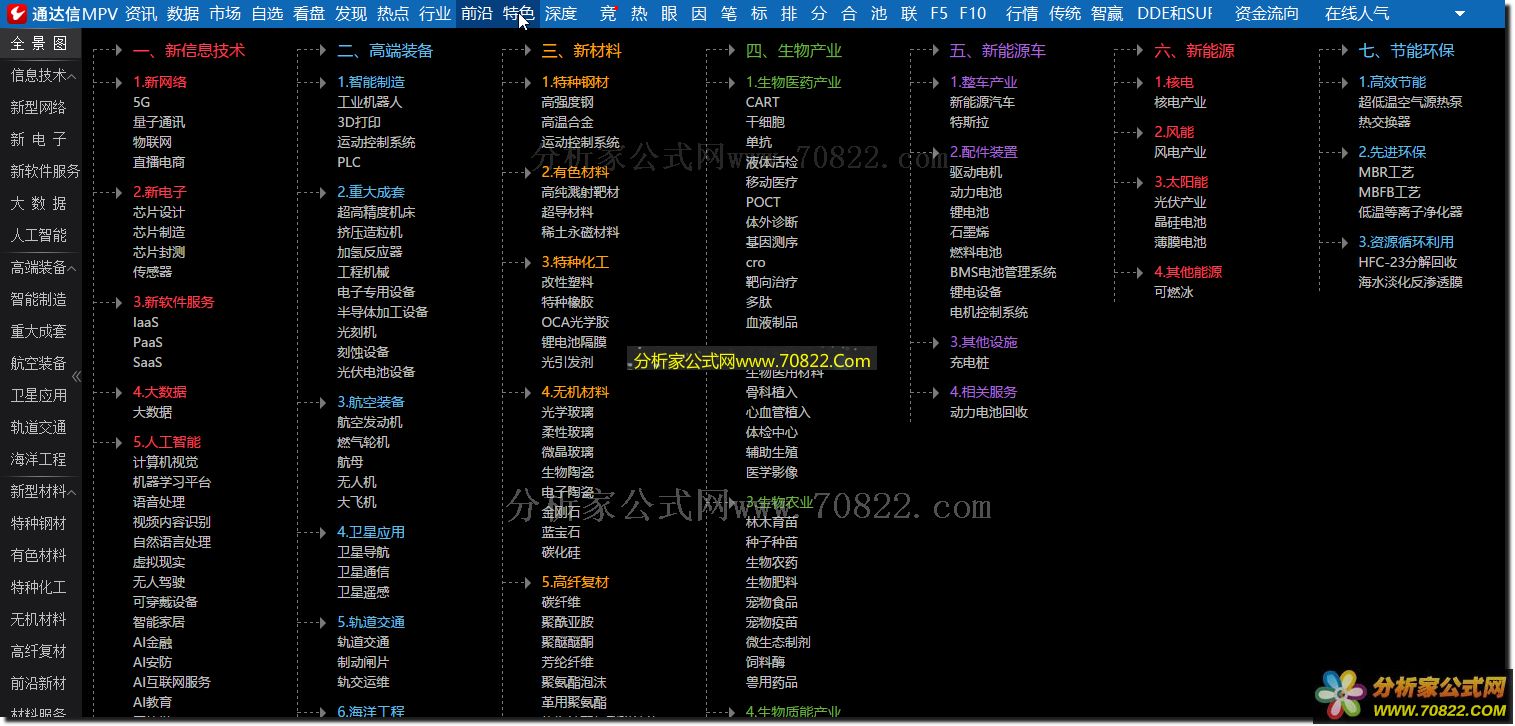This screenshot has height=726, width=1515.
Task: Open the 五、新能源车 category heading
Action: point(998,50)
